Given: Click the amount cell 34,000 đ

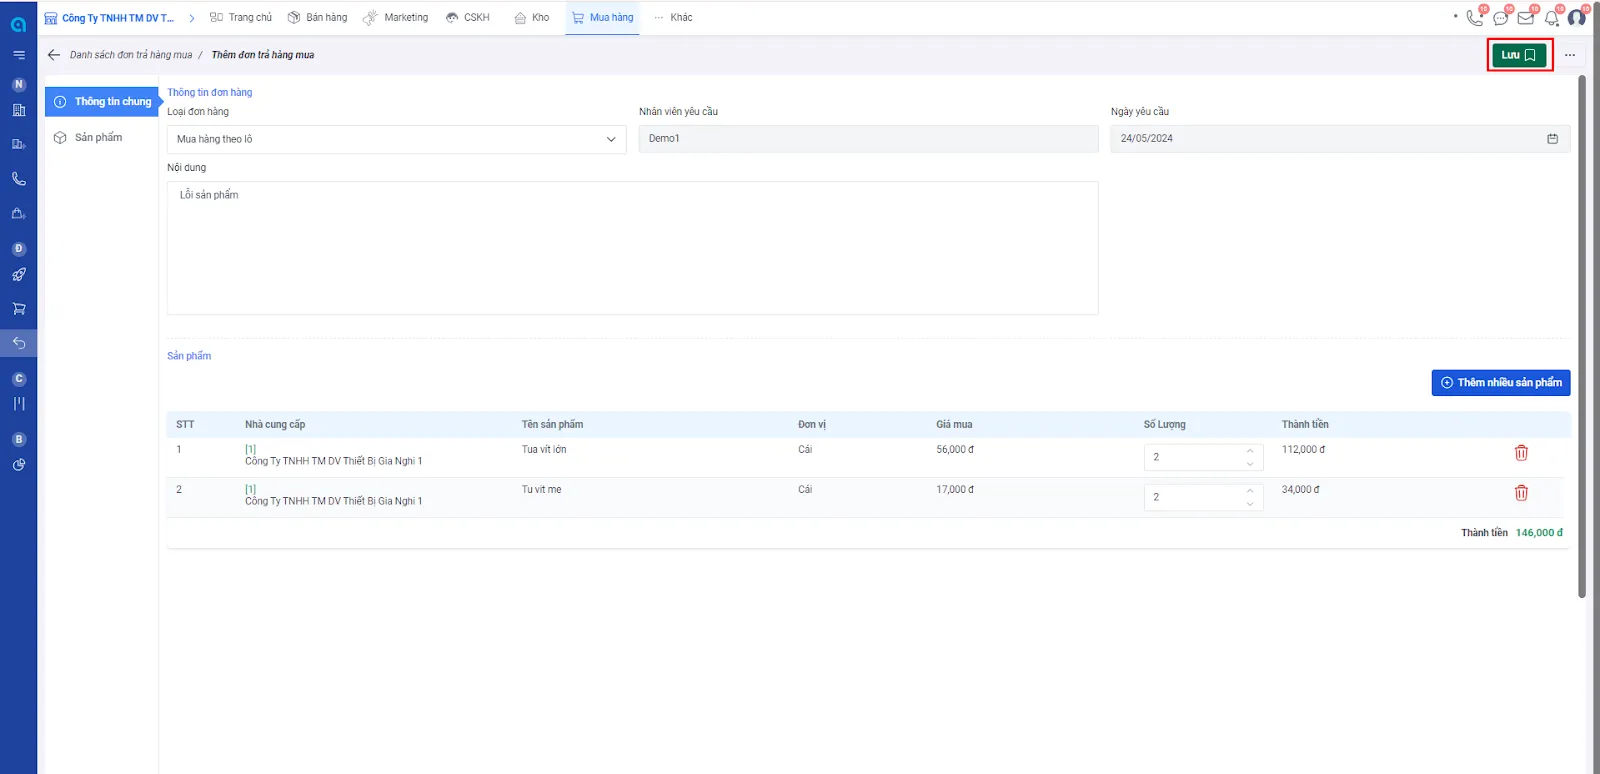Looking at the screenshot, I should click(1301, 490).
